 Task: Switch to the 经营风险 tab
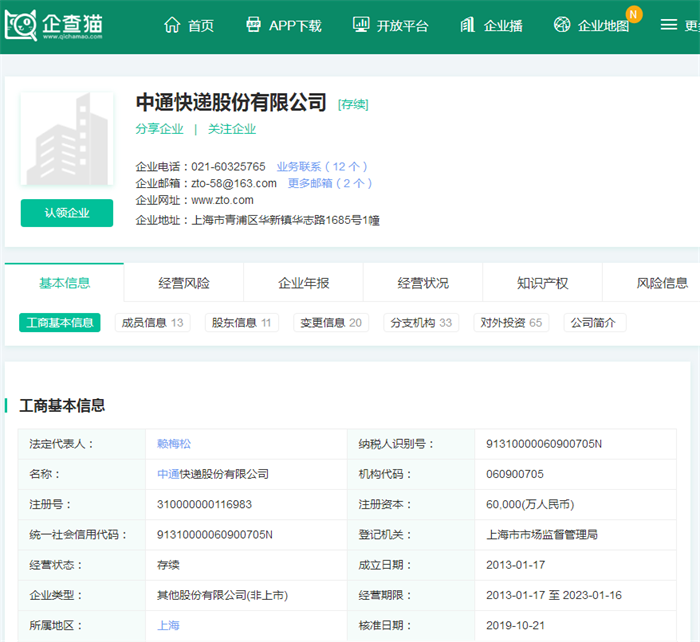(x=184, y=283)
